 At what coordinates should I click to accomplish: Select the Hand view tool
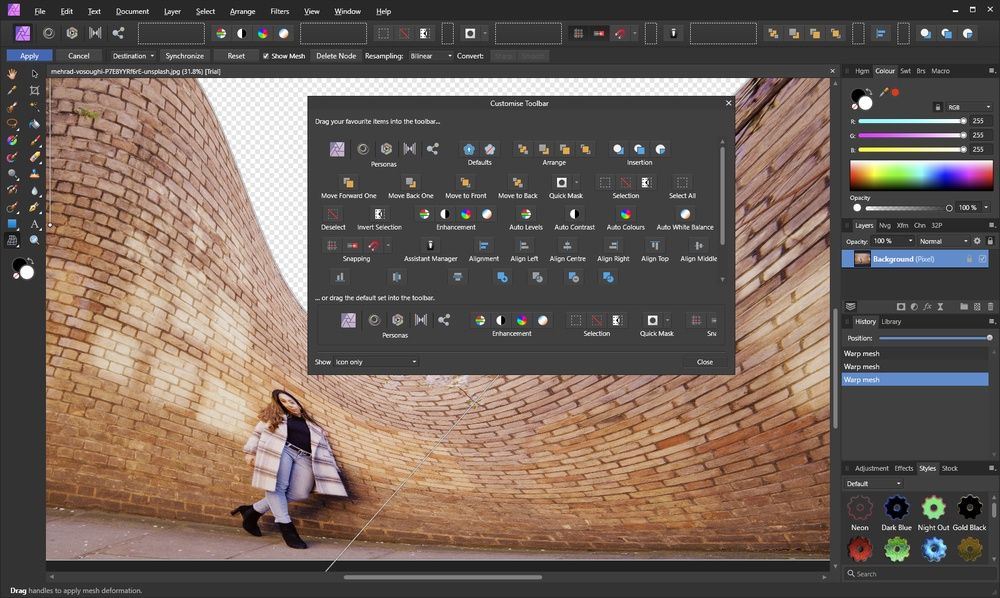[x=11, y=74]
